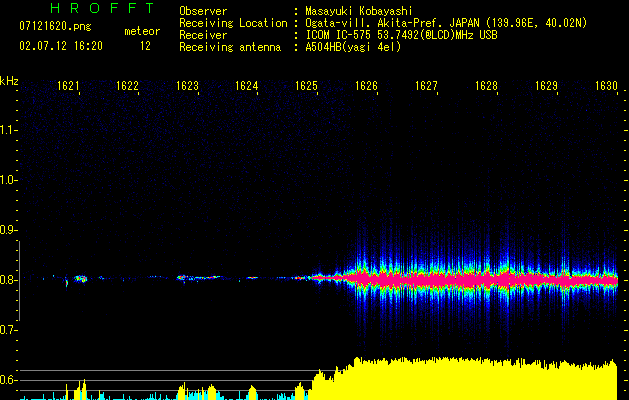Screen dimensions: 629x400
Task: Click the 1621 time marker
Action: (68, 86)
